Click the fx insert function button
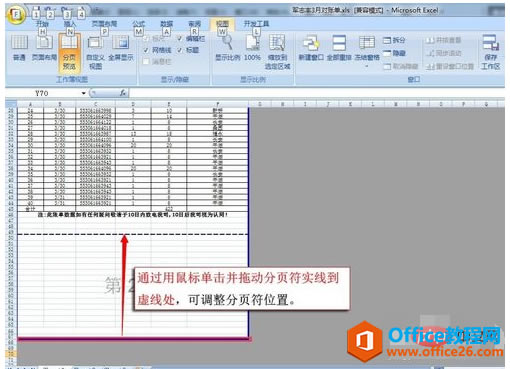 click(x=123, y=93)
